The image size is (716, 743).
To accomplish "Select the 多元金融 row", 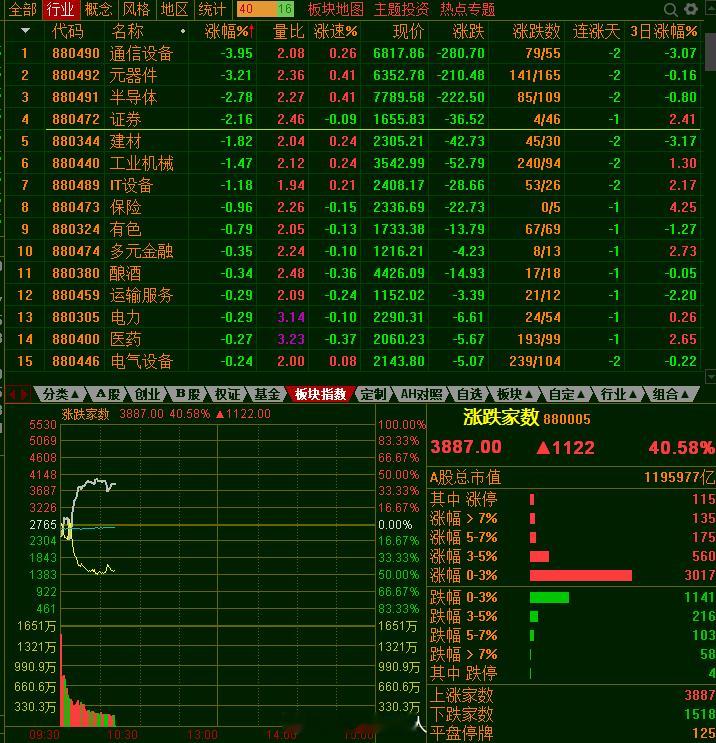I will pyautogui.click(x=353, y=251).
